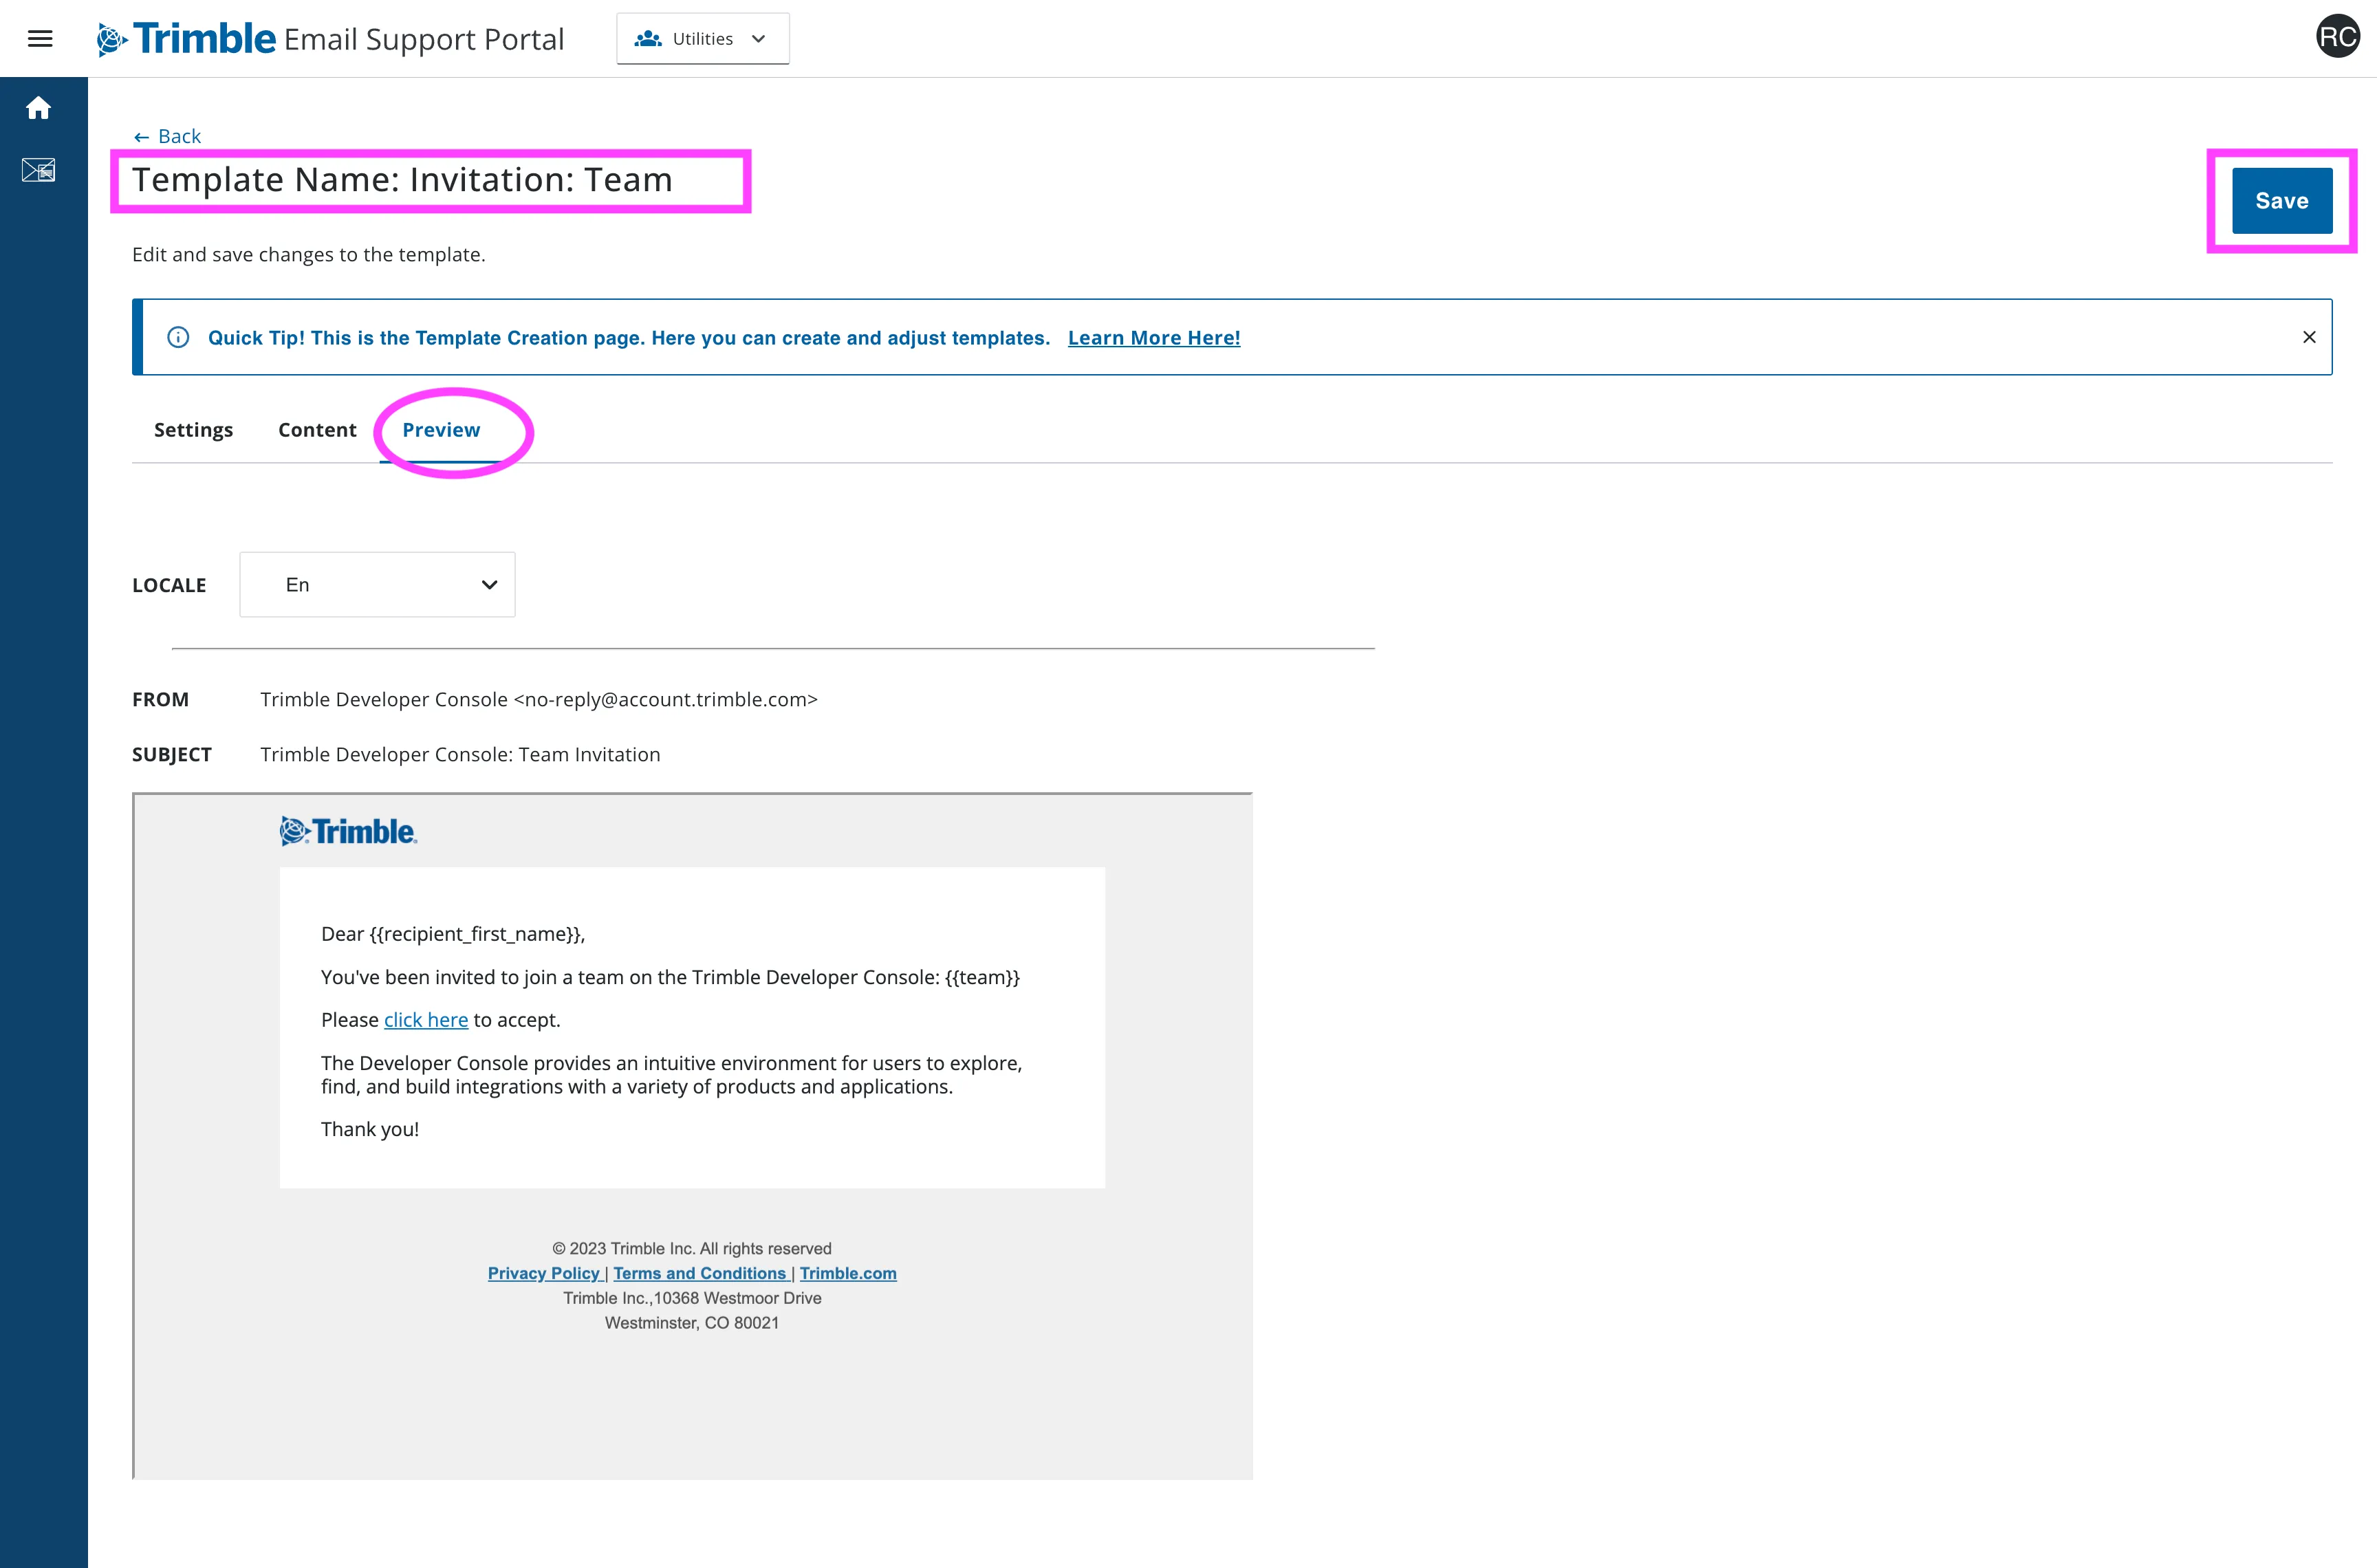Click the Trimble logo in email preview
Image resolution: width=2377 pixels, height=1568 pixels.
[x=348, y=831]
